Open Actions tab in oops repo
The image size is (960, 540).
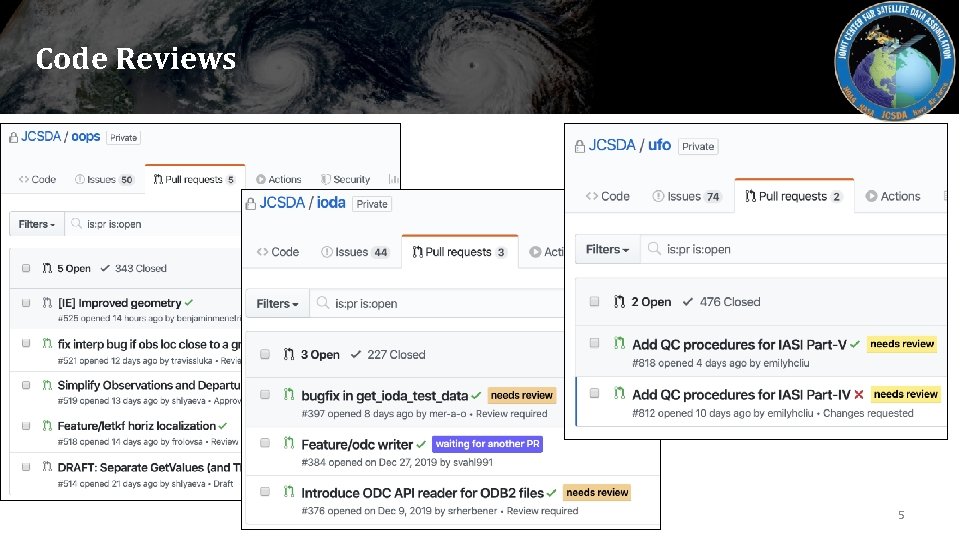[x=279, y=179]
